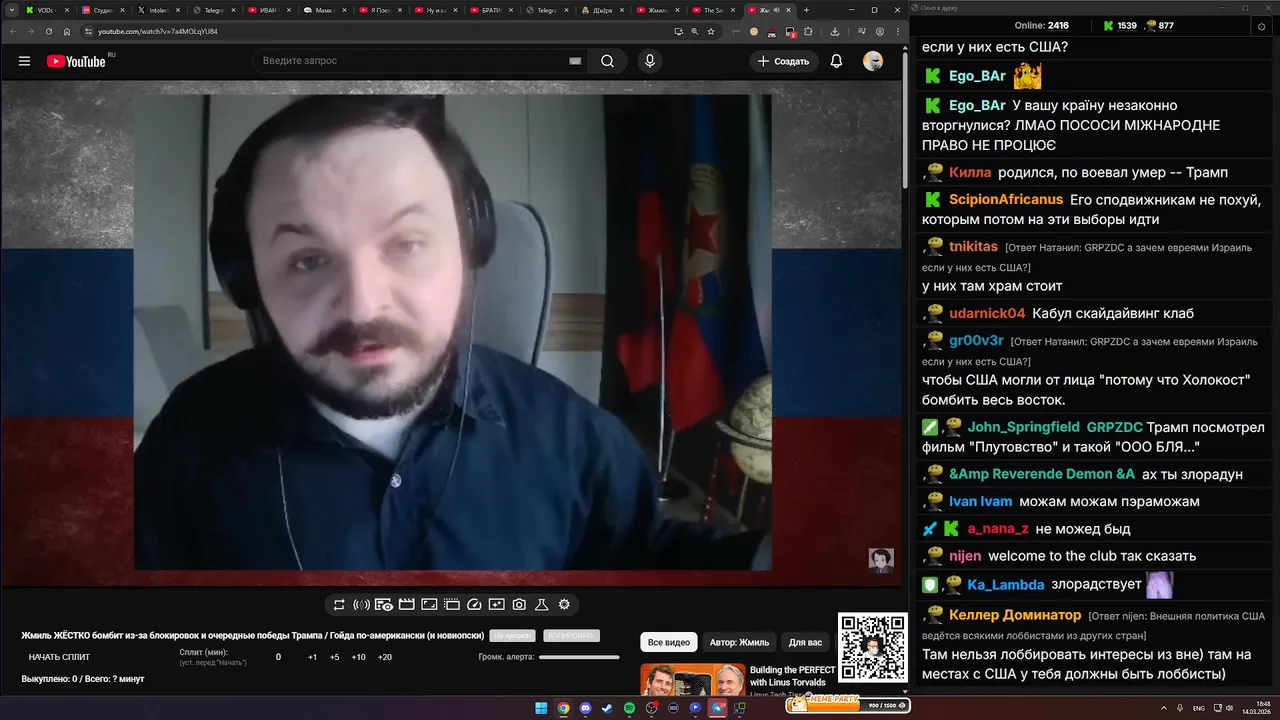This screenshot has height=720, width=1280.
Task: Select the Все видео filter chip
Action: (669, 642)
